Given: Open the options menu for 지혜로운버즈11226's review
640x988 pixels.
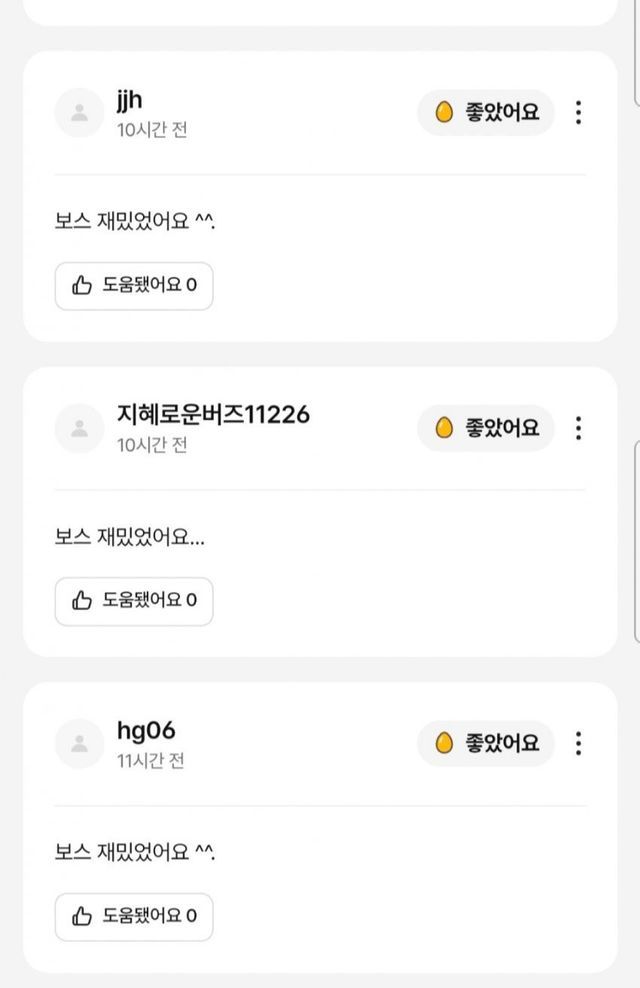Looking at the screenshot, I should click(x=578, y=428).
